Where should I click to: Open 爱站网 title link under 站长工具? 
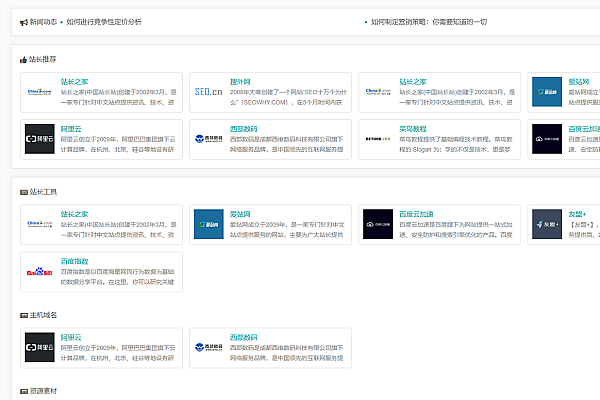click(240, 214)
